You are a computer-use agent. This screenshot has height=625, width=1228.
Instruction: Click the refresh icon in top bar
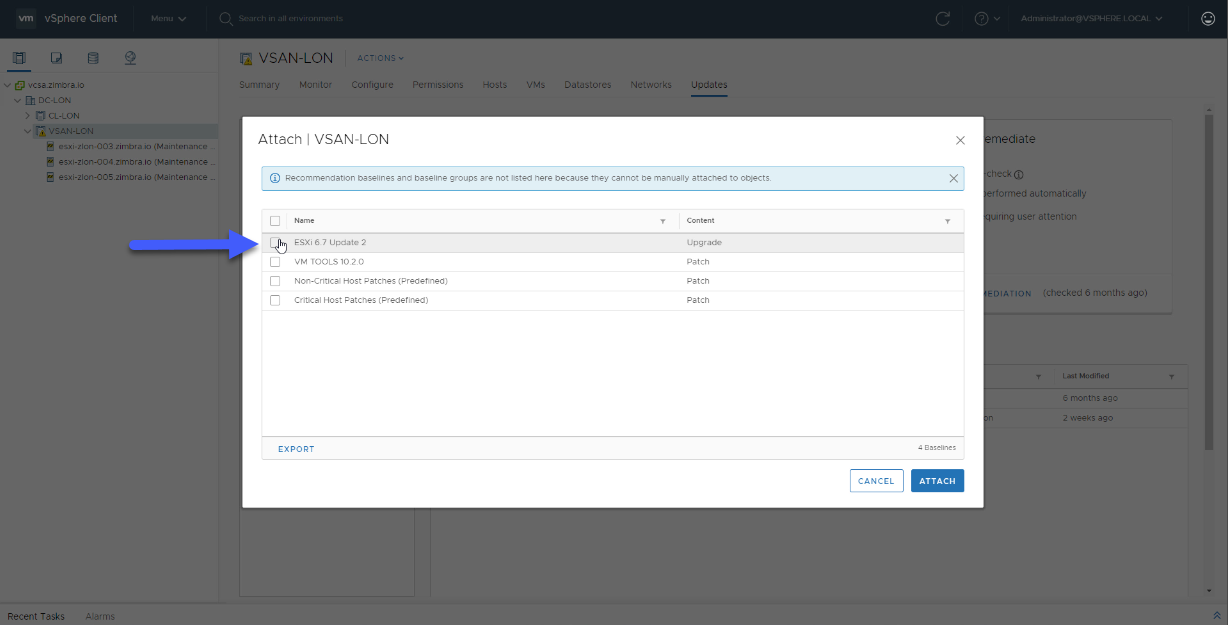[942, 18]
